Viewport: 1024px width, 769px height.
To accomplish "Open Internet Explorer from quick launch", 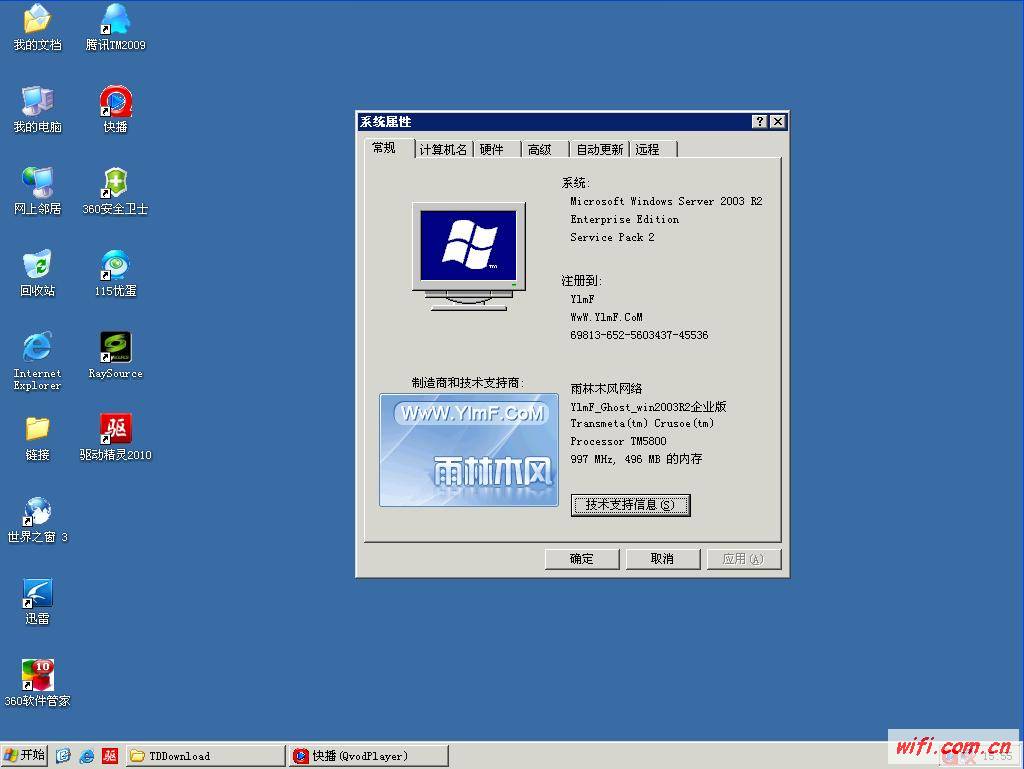I will pyautogui.click(x=86, y=756).
